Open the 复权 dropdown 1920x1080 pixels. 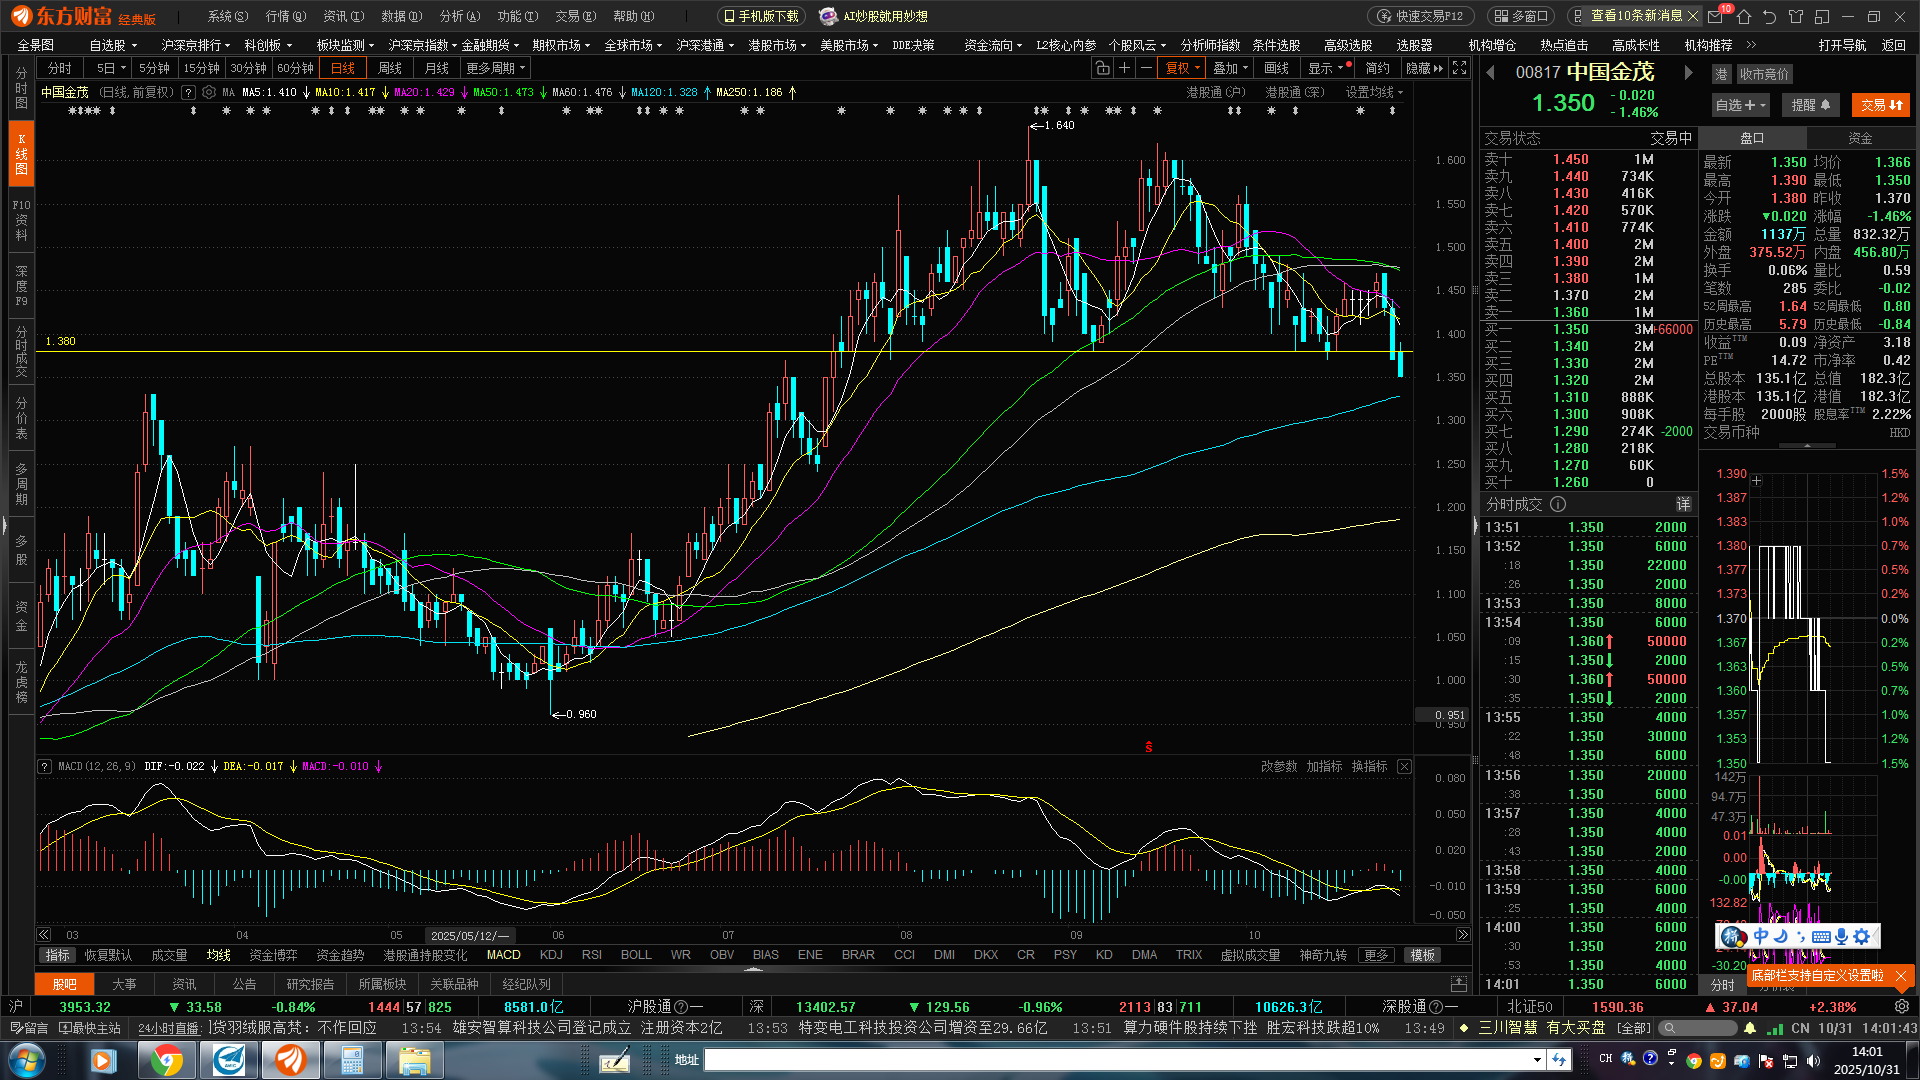(x=1183, y=68)
